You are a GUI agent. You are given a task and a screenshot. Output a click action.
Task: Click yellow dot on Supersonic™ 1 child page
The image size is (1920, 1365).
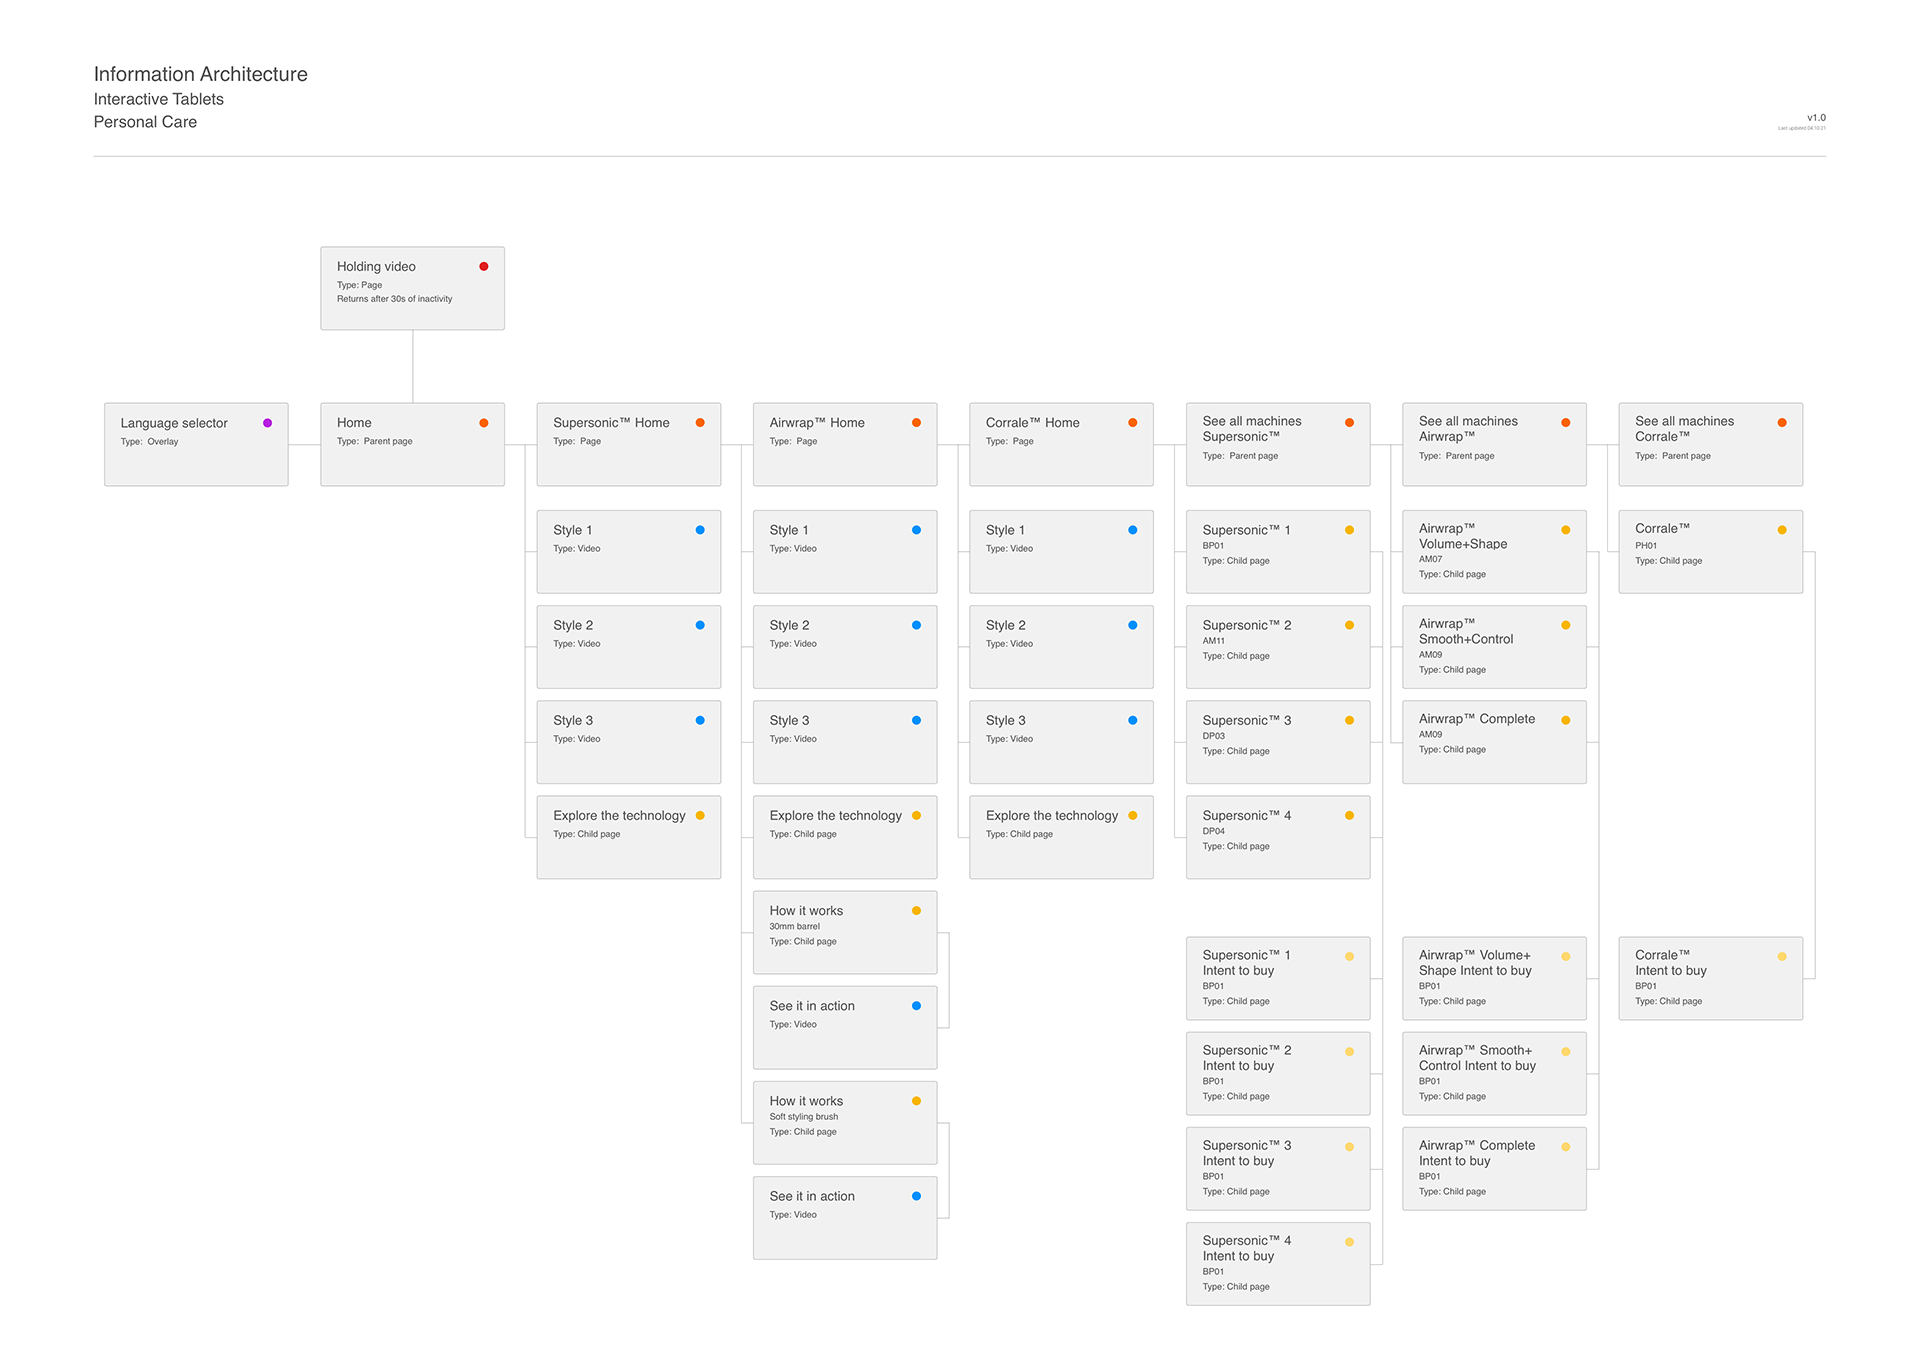1349,530
